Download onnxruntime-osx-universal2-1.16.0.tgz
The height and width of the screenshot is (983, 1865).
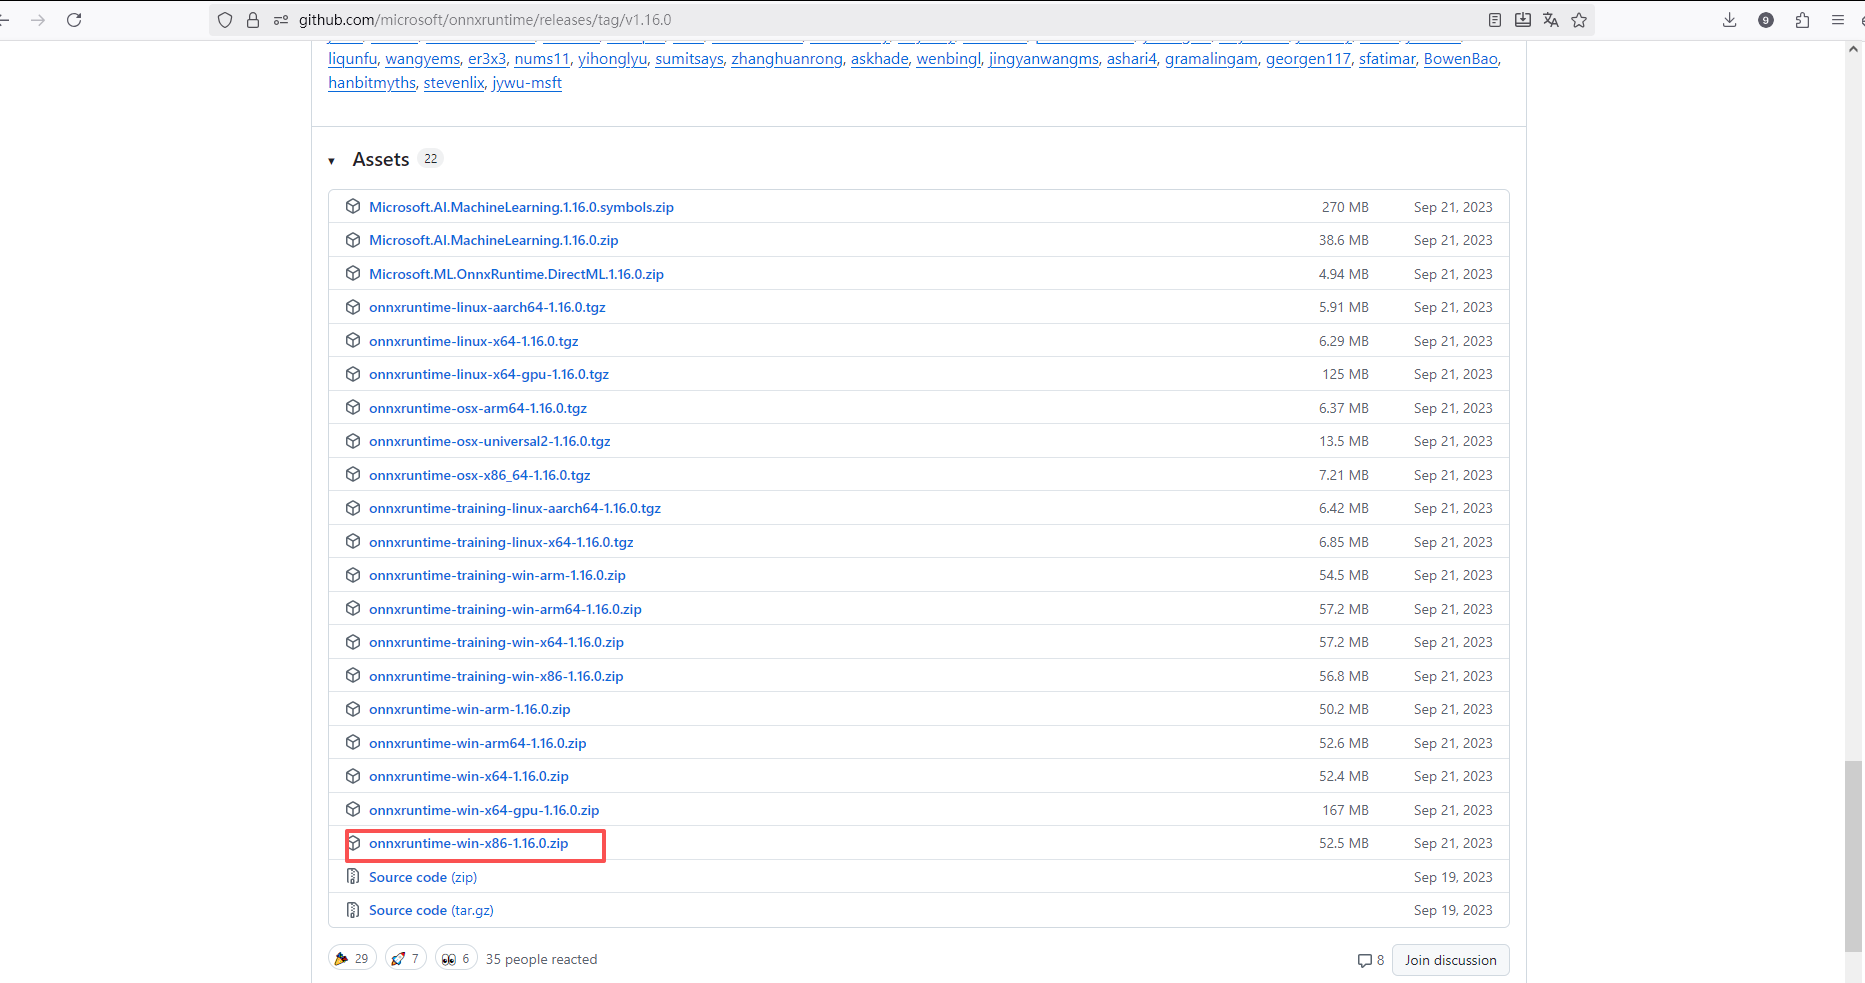tap(489, 441)
